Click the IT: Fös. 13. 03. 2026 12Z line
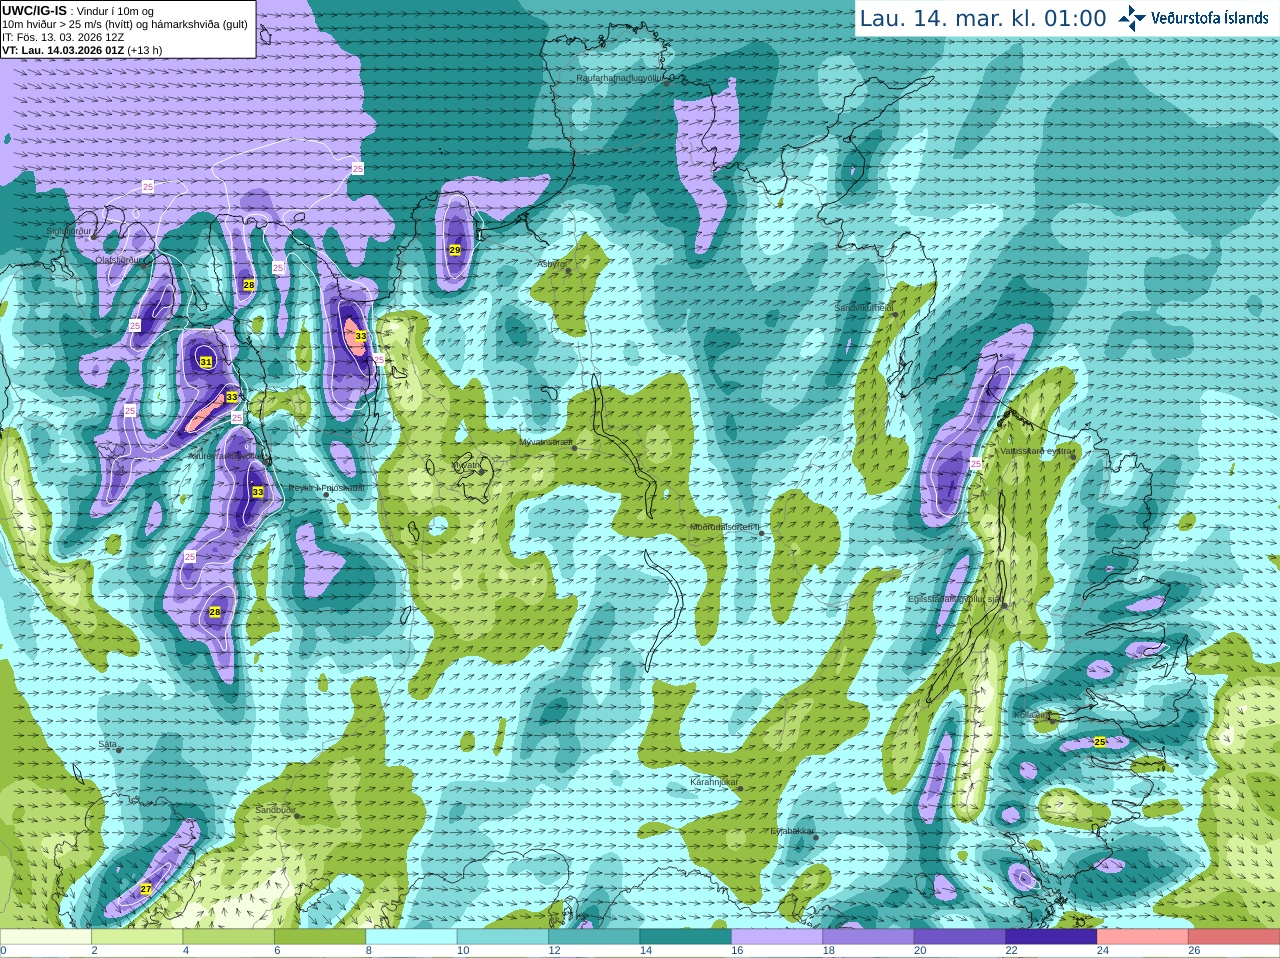 point(63,37)
